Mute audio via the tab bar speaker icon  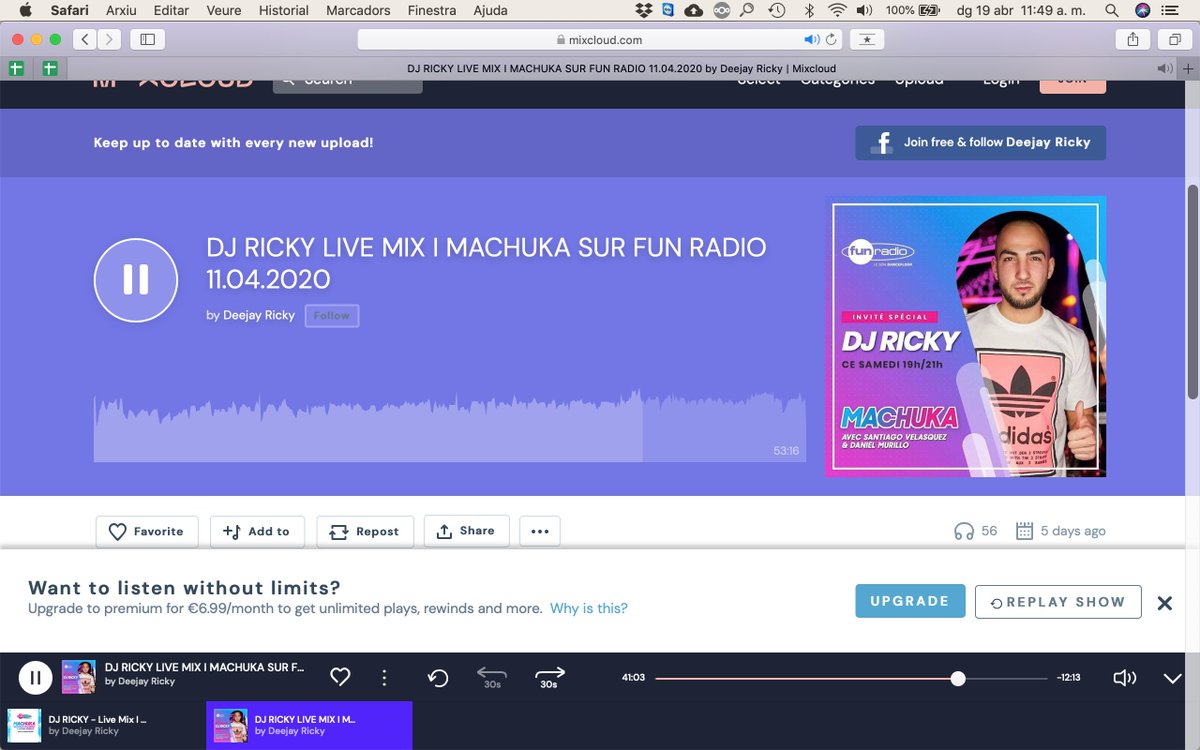pyautogui.click(x=1165, y=69)
